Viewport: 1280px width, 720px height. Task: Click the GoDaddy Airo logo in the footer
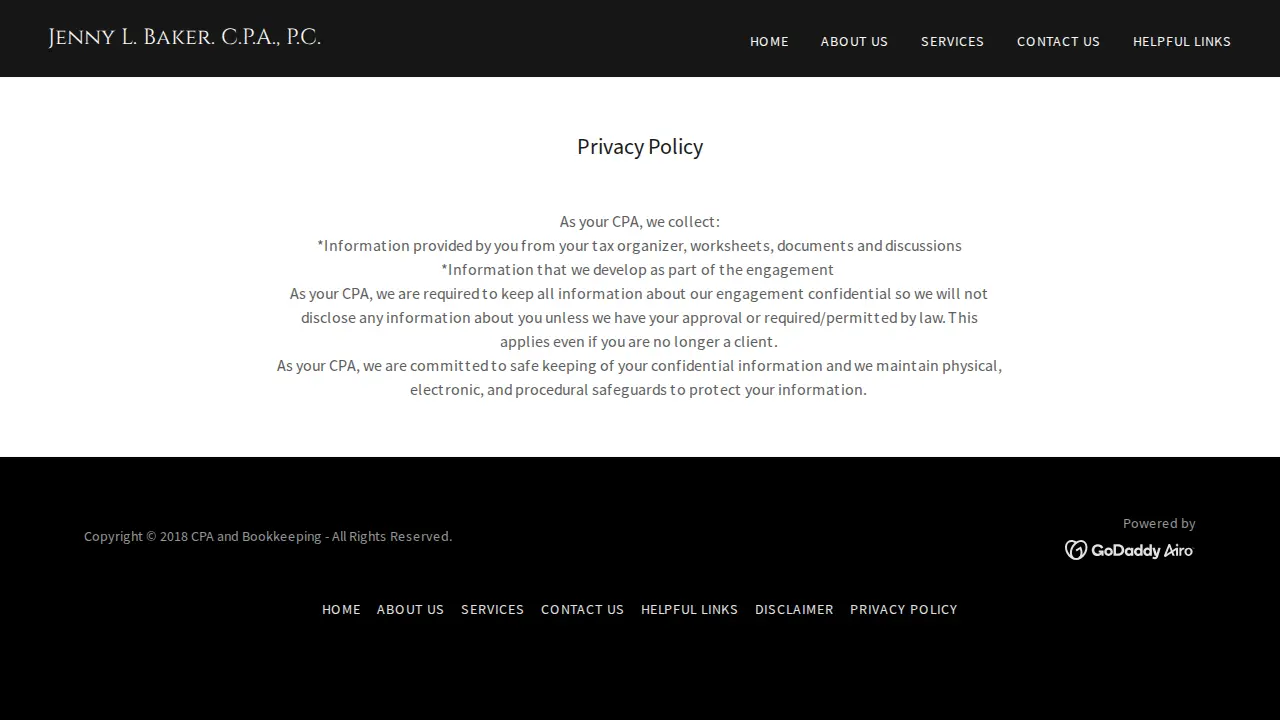[1129, 550]
